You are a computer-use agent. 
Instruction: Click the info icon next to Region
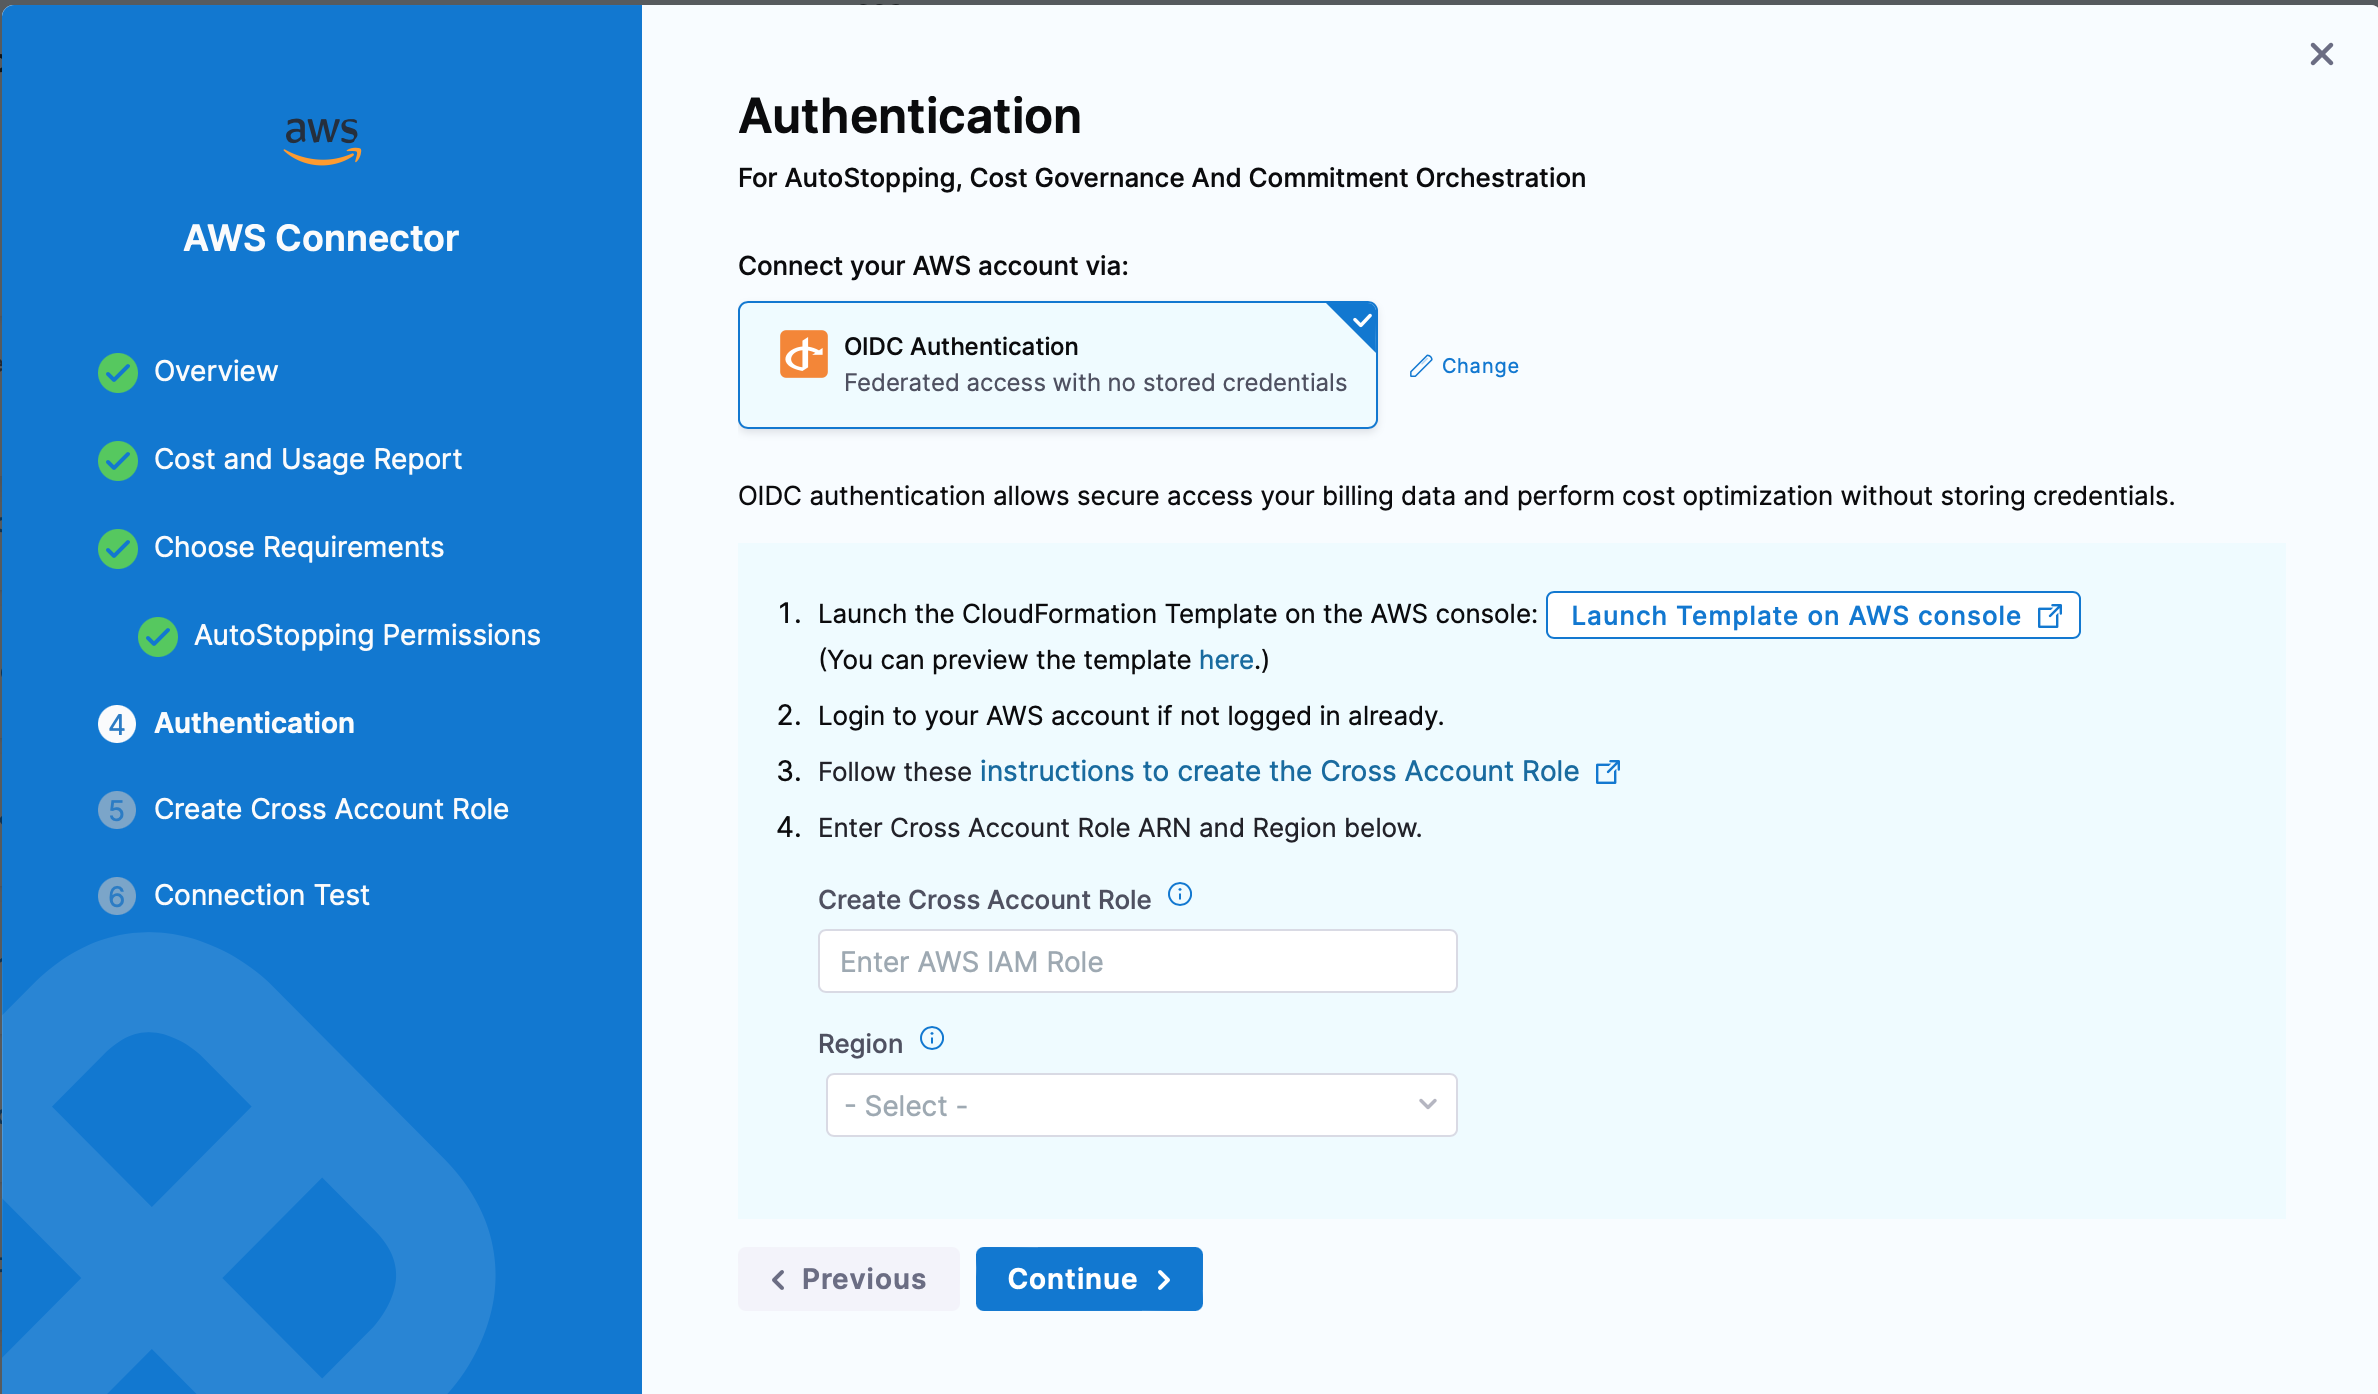point(932,1039)
